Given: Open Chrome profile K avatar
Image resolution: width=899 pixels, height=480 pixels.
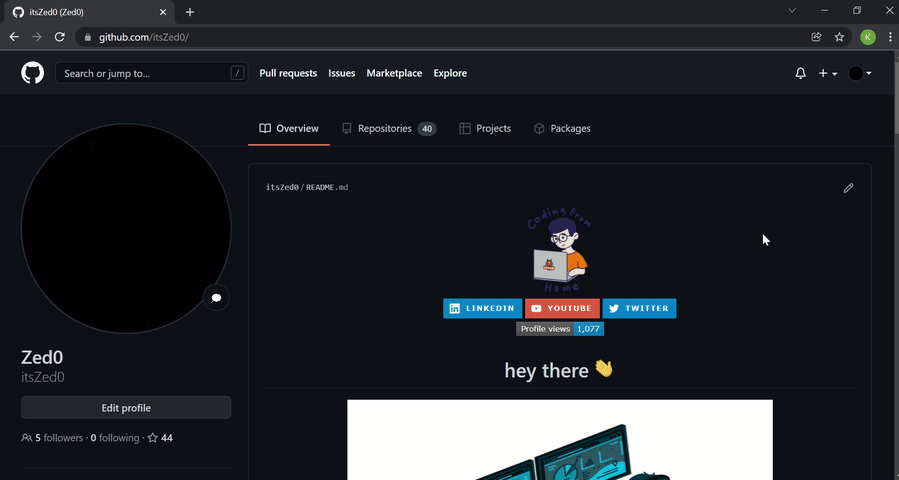Looking at the screenshot, I should coord(867,37).
